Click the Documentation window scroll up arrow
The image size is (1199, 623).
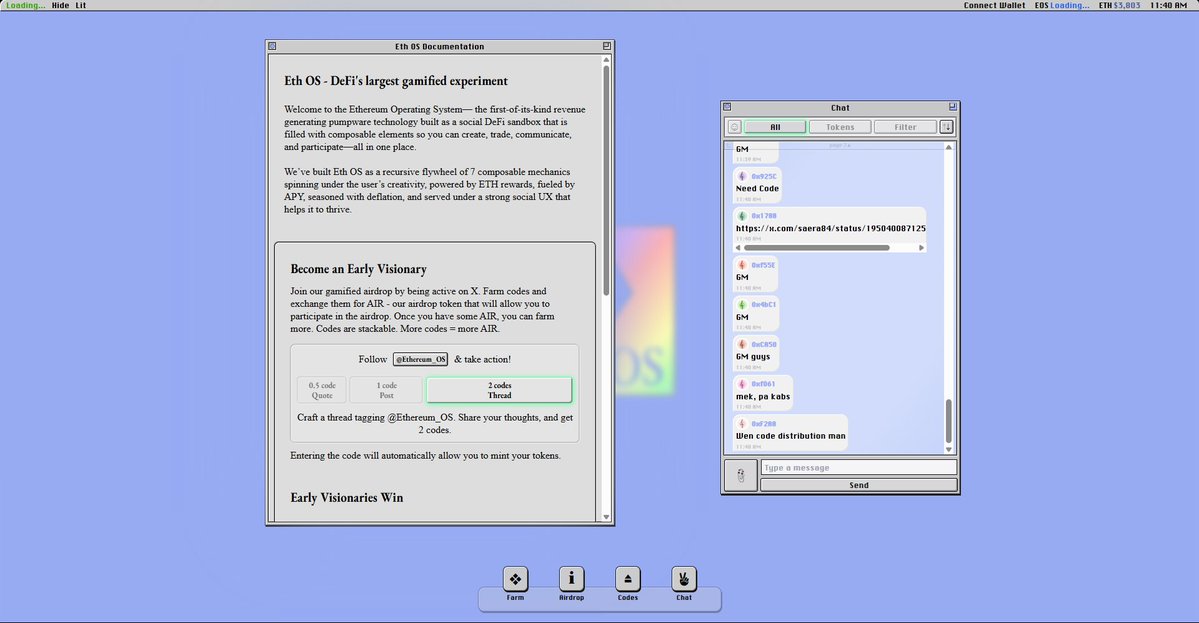click(x=606, y=59)
